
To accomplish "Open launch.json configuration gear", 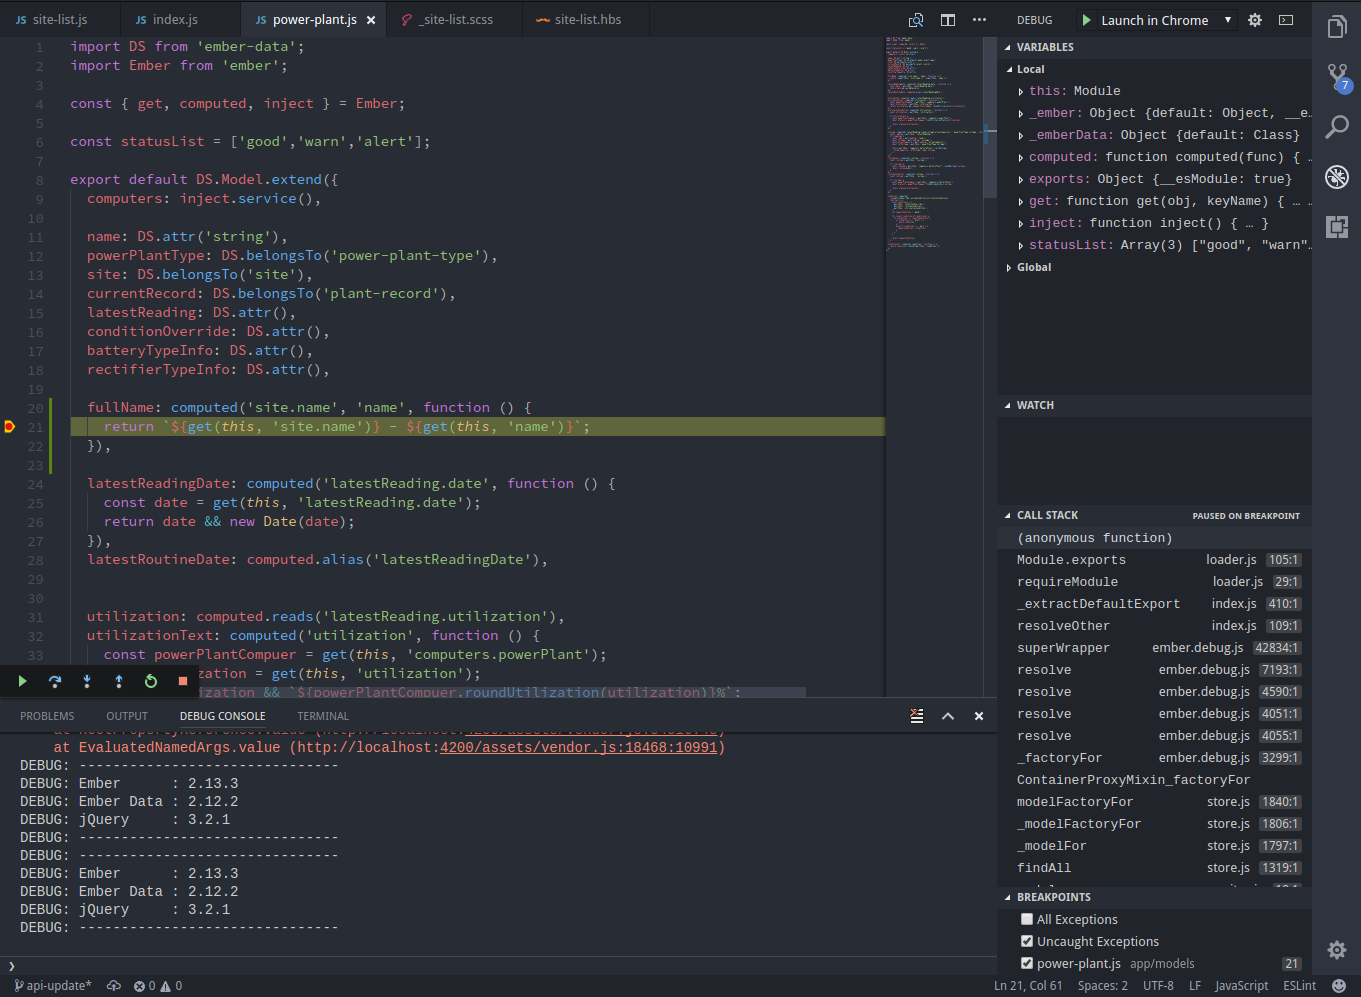I will (1255, 20).
